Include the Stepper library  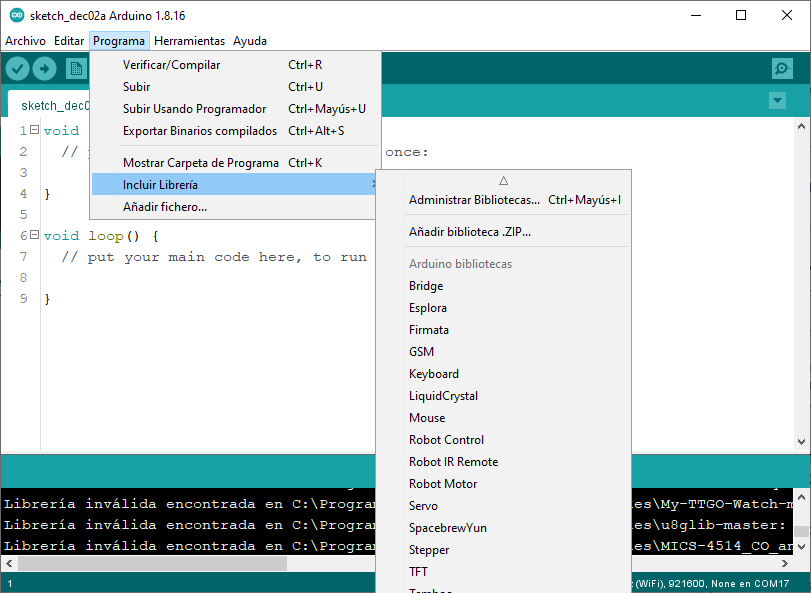pos(504,550)
